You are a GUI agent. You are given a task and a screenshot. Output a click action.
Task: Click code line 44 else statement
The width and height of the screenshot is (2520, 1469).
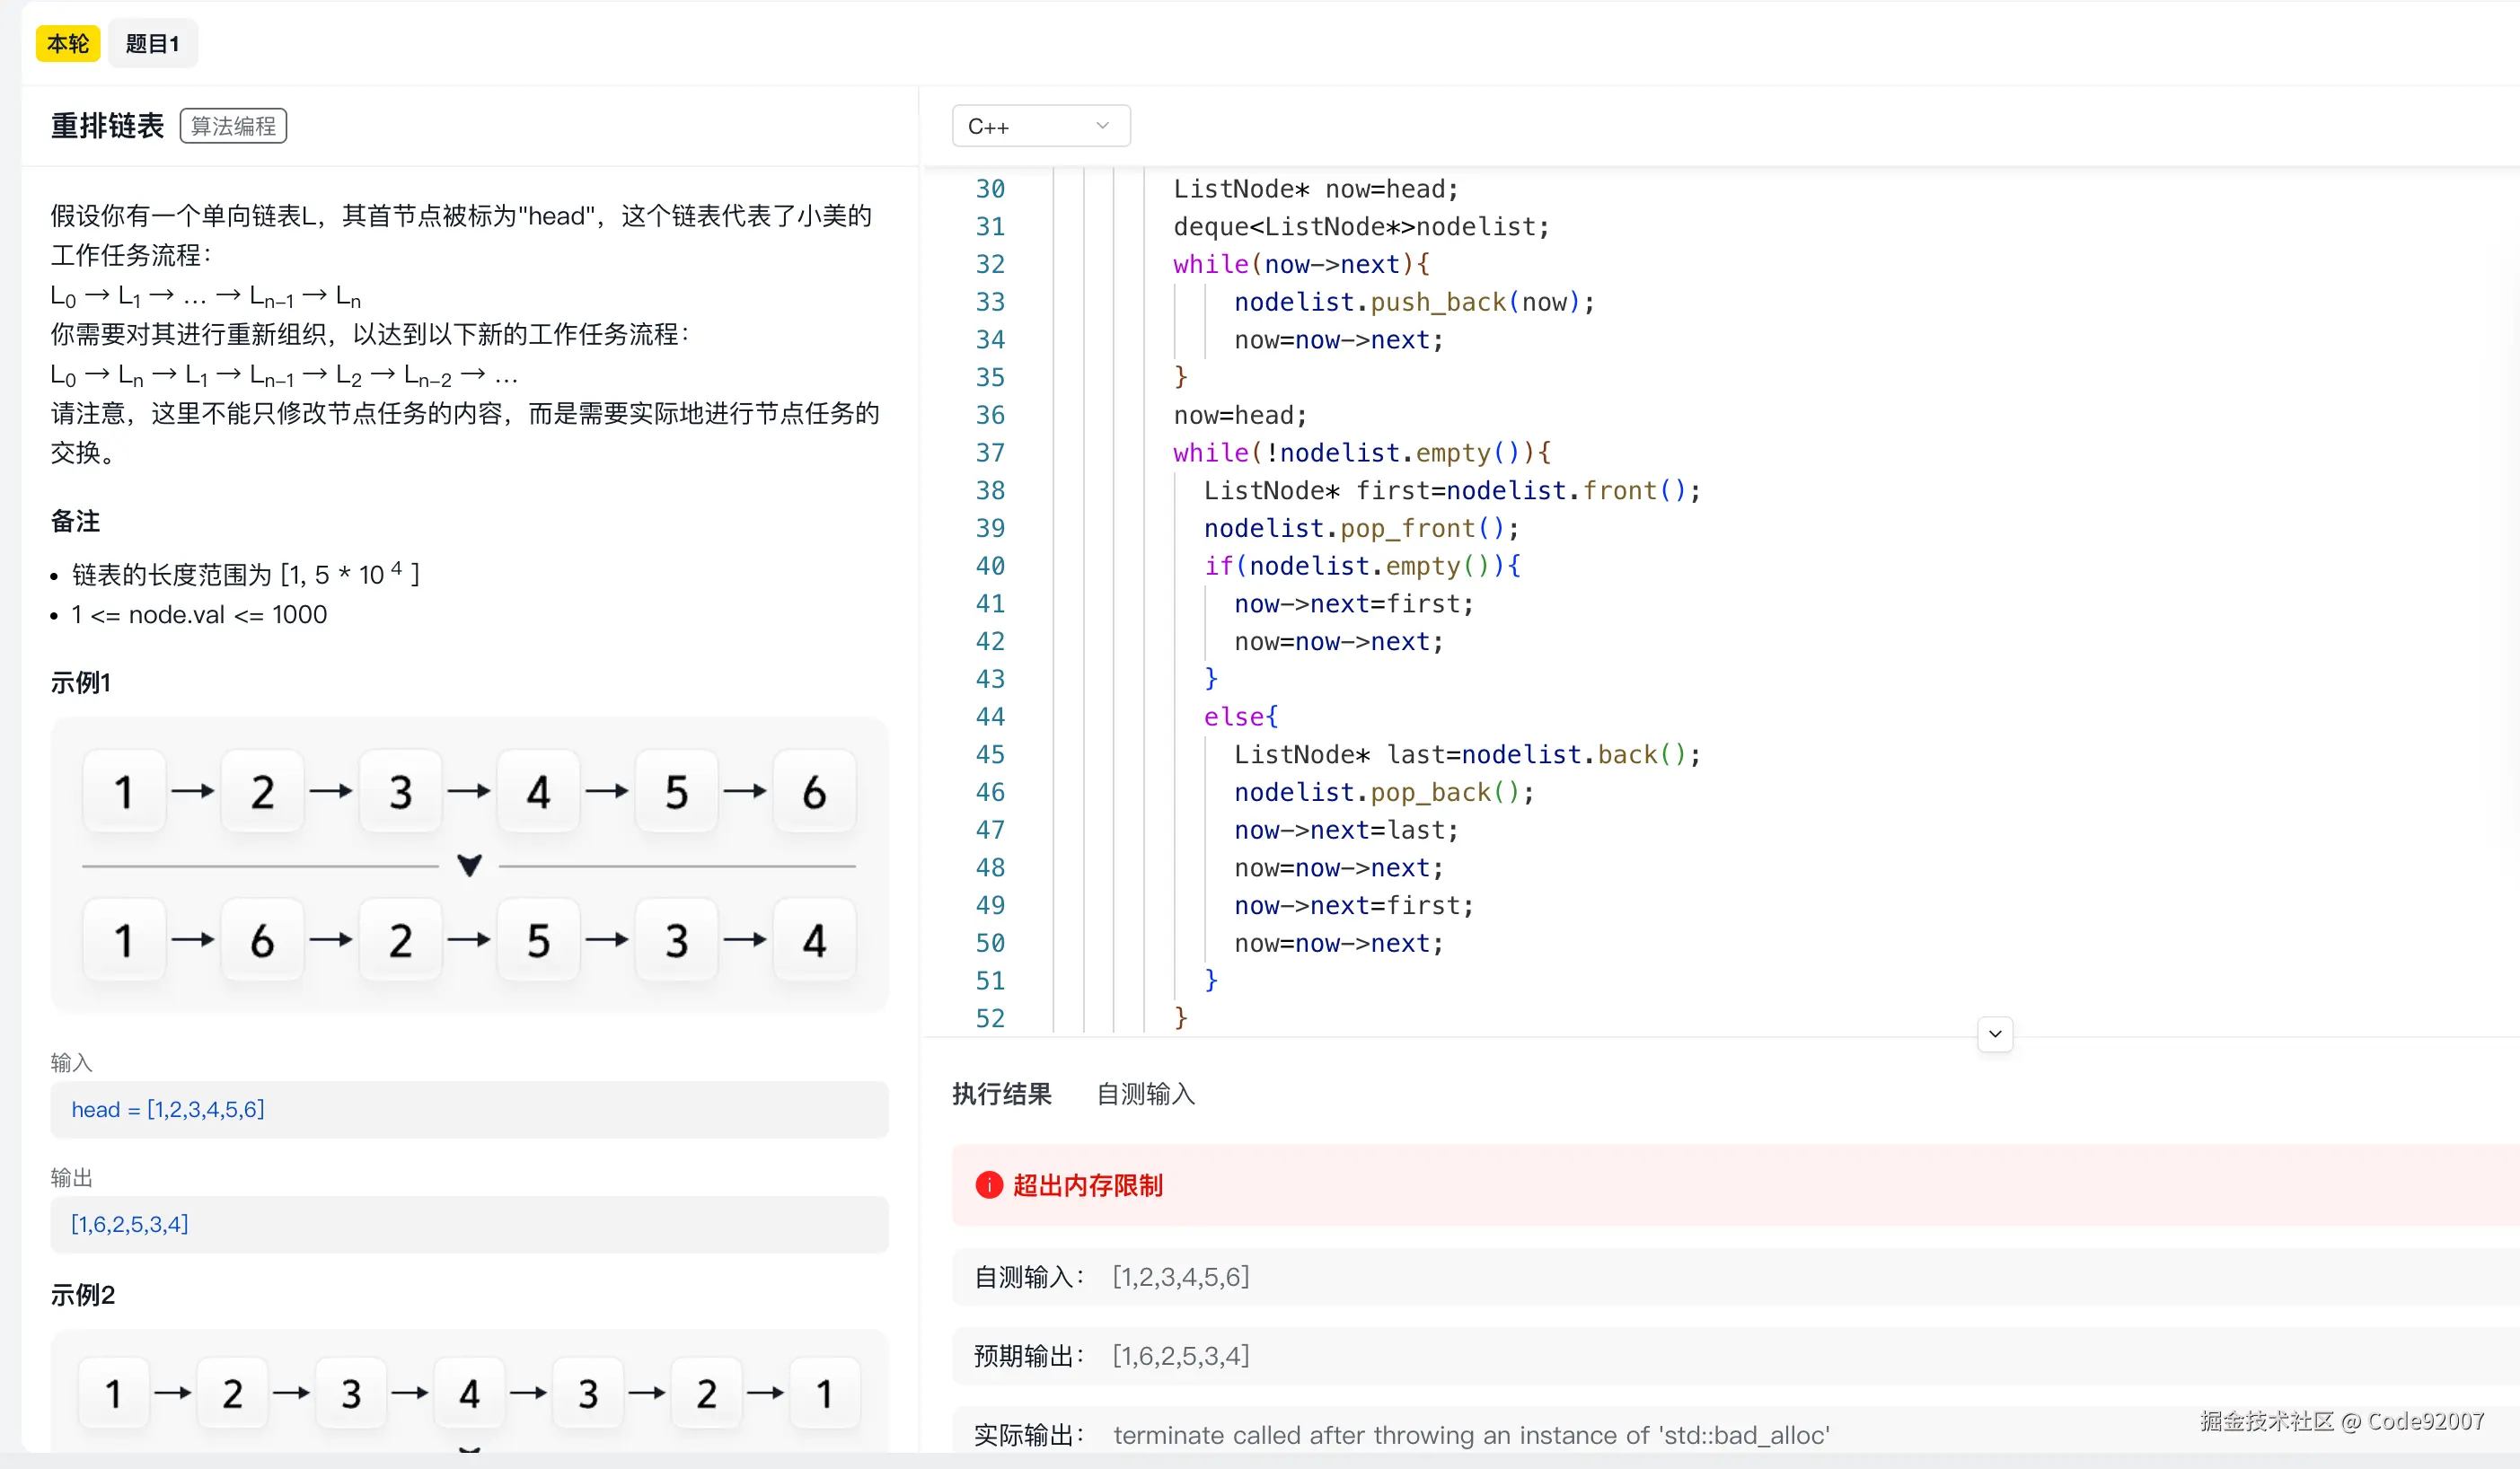(x=1240, y=717)
